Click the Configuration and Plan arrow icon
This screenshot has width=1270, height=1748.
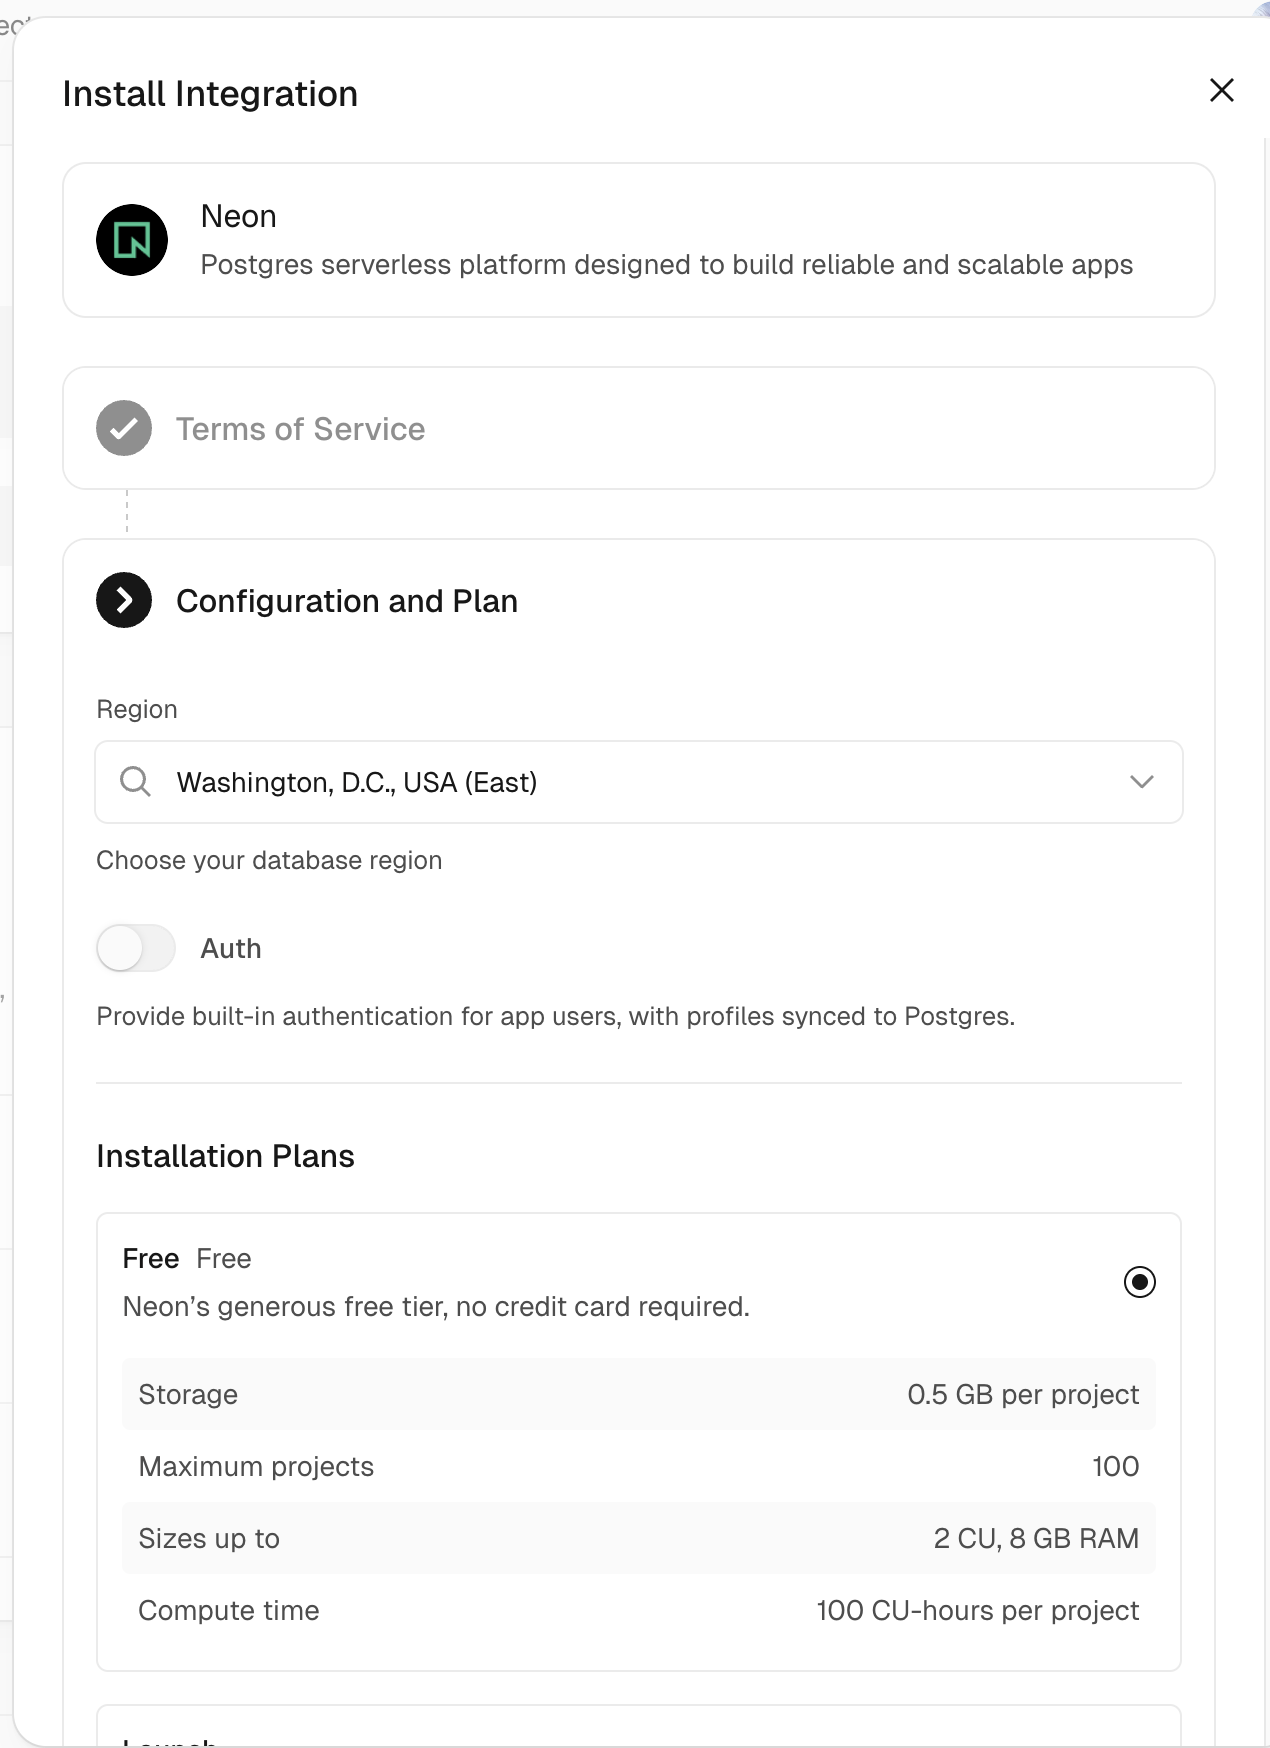pos(123,600)
